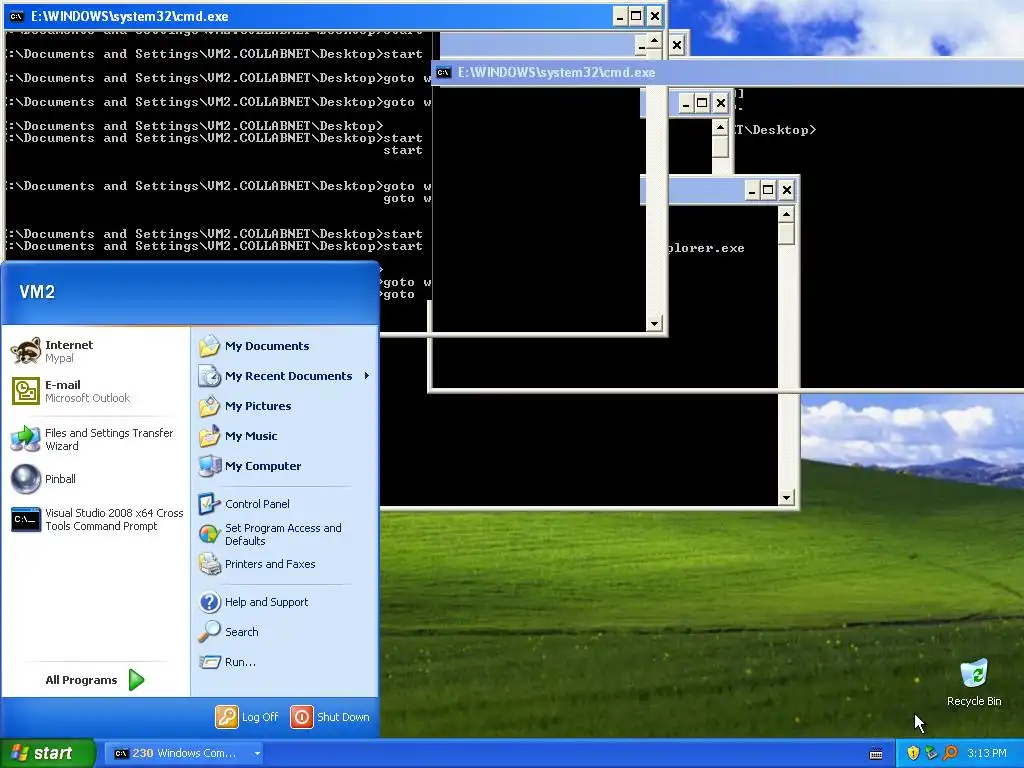Viewport: 1024px width, 768px height.
Task: Click the Log Off button
Action: click(x=248, y=717)
